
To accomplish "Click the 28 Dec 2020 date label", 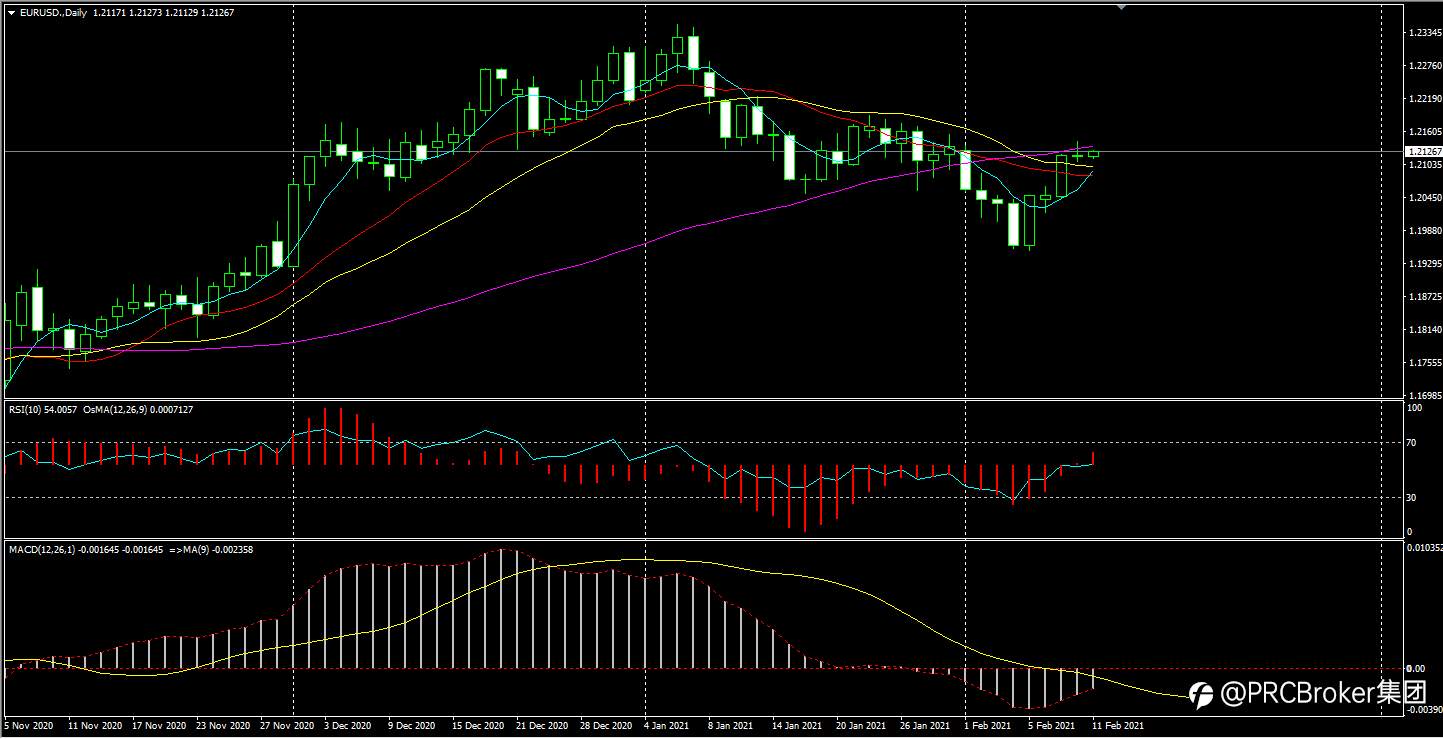I will [x=607, y=725].
